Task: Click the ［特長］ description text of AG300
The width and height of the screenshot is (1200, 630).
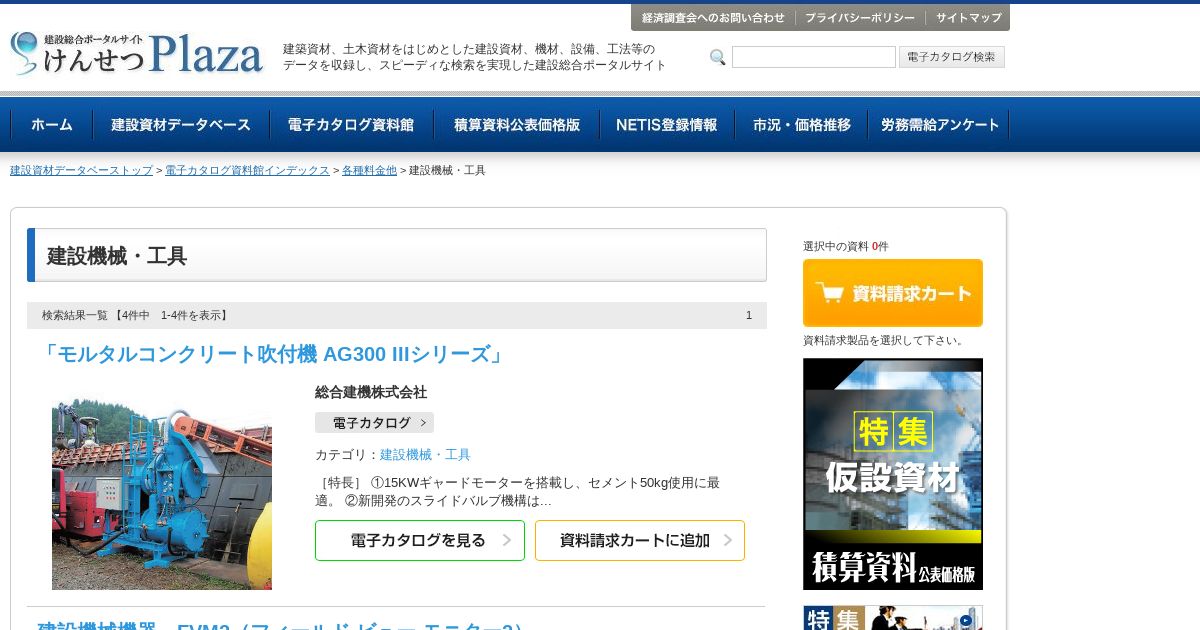Action: pyautogui.click(x=518, y=492)
